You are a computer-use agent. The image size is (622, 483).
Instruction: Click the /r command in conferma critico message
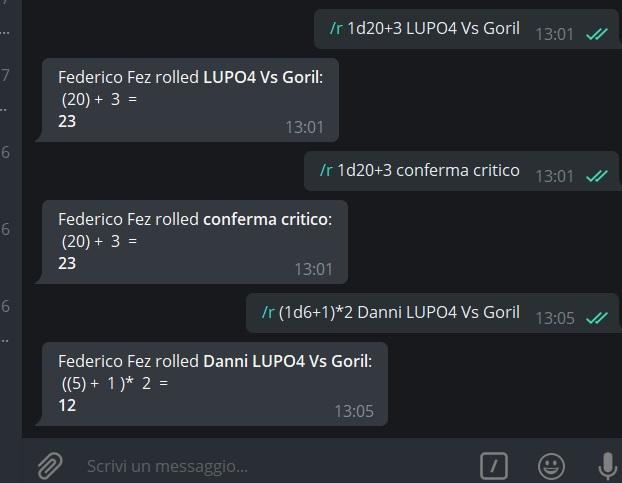click(x=326, y=171)
